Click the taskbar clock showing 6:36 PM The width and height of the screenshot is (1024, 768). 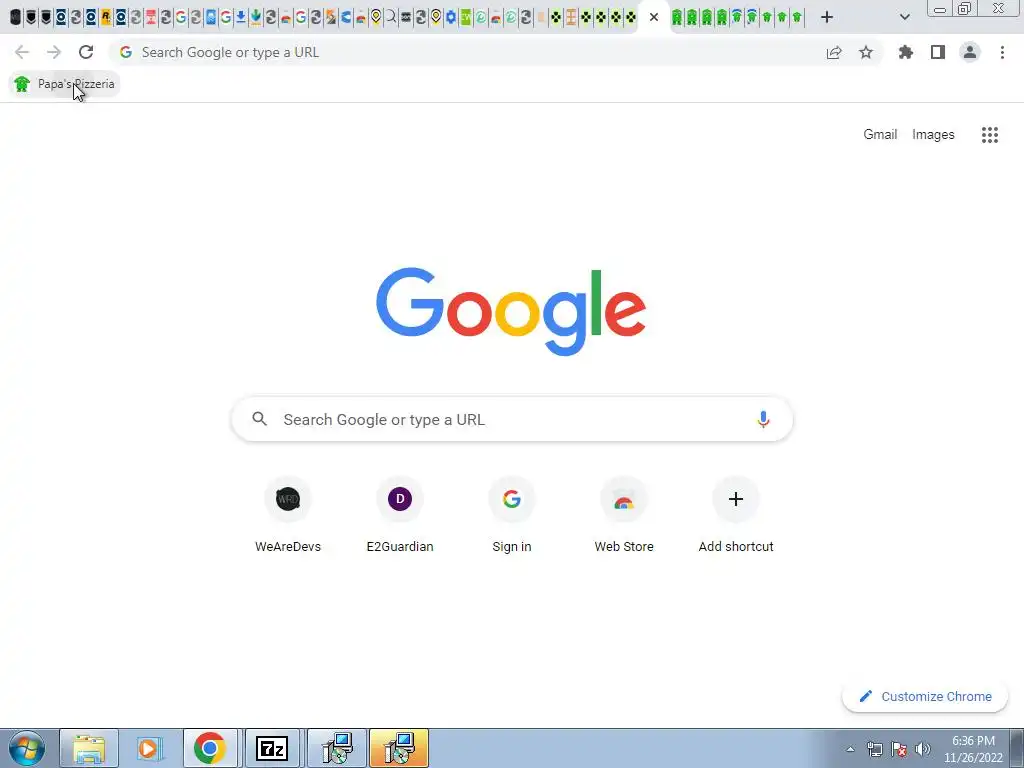coord(973,749)
